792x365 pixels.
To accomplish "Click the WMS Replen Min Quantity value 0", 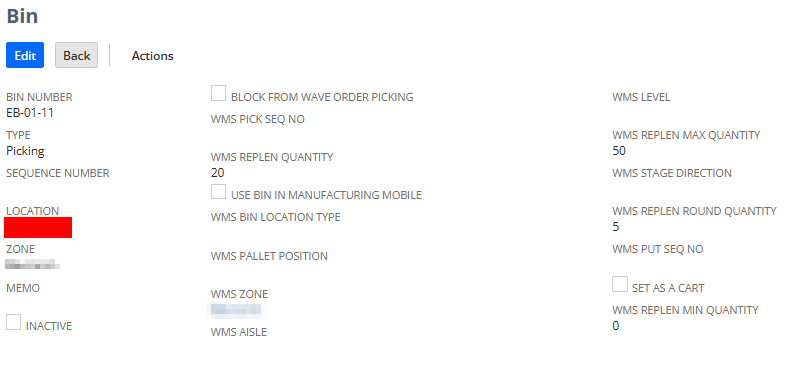I will pos(615,326).
